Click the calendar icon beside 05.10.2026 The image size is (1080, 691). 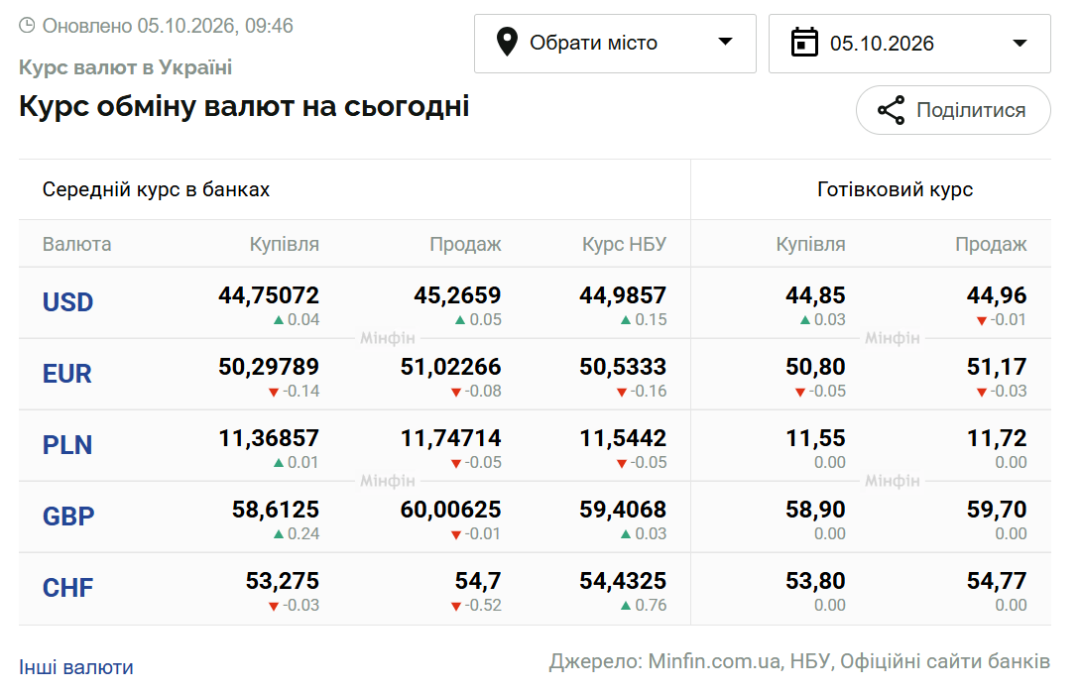pyautogui.click(x=804, y=42)
